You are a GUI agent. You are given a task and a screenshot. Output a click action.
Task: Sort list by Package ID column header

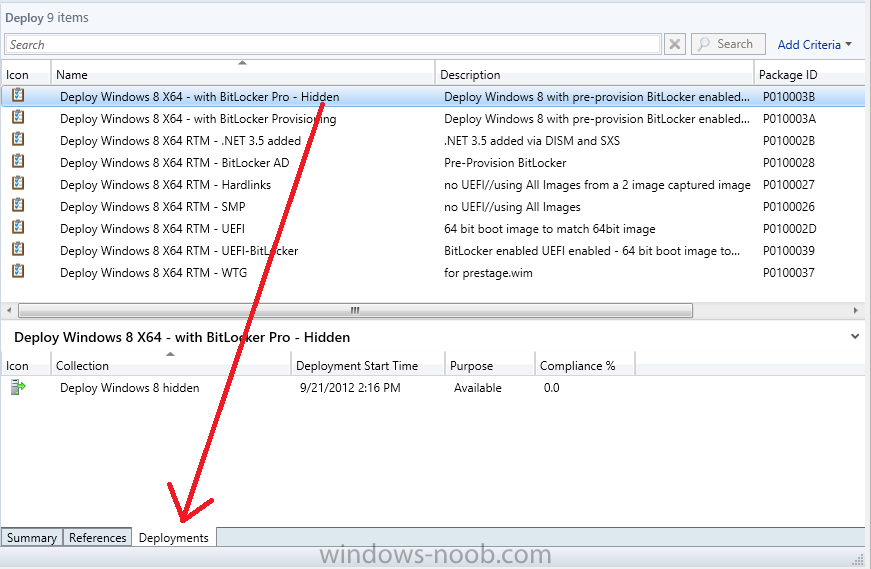(x=811, y=74)
